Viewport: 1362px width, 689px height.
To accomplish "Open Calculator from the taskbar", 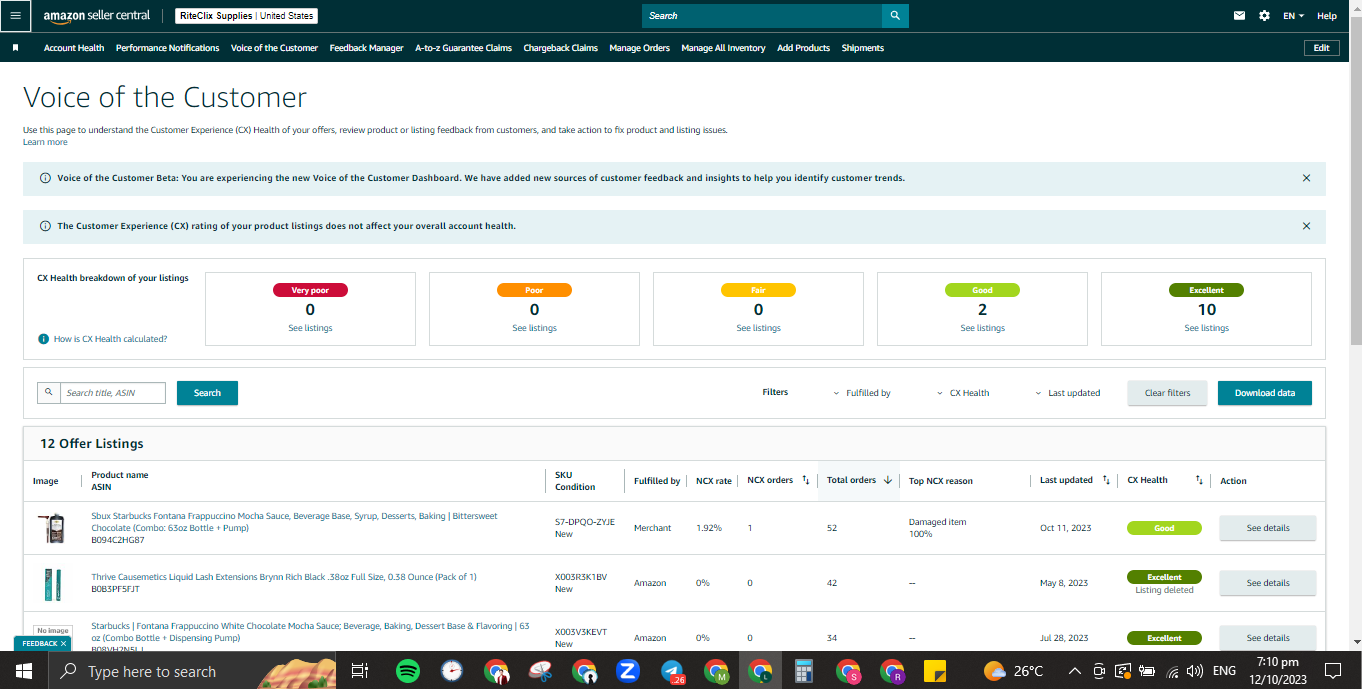I will [x=804, y=671].
